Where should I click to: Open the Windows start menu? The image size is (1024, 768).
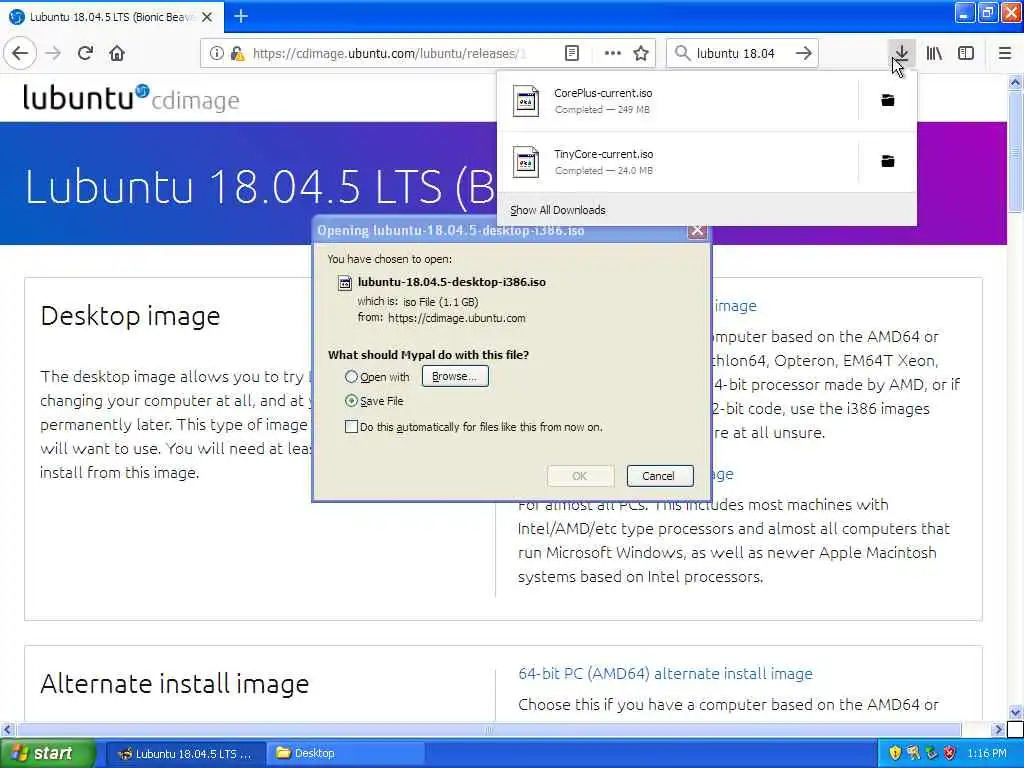[x=46, y=754]
